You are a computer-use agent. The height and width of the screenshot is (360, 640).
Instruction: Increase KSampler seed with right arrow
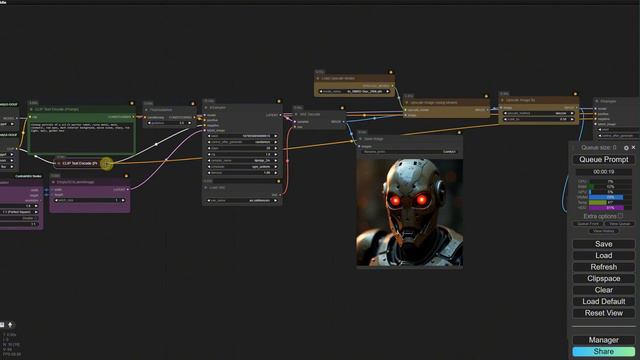click(276, 136)
